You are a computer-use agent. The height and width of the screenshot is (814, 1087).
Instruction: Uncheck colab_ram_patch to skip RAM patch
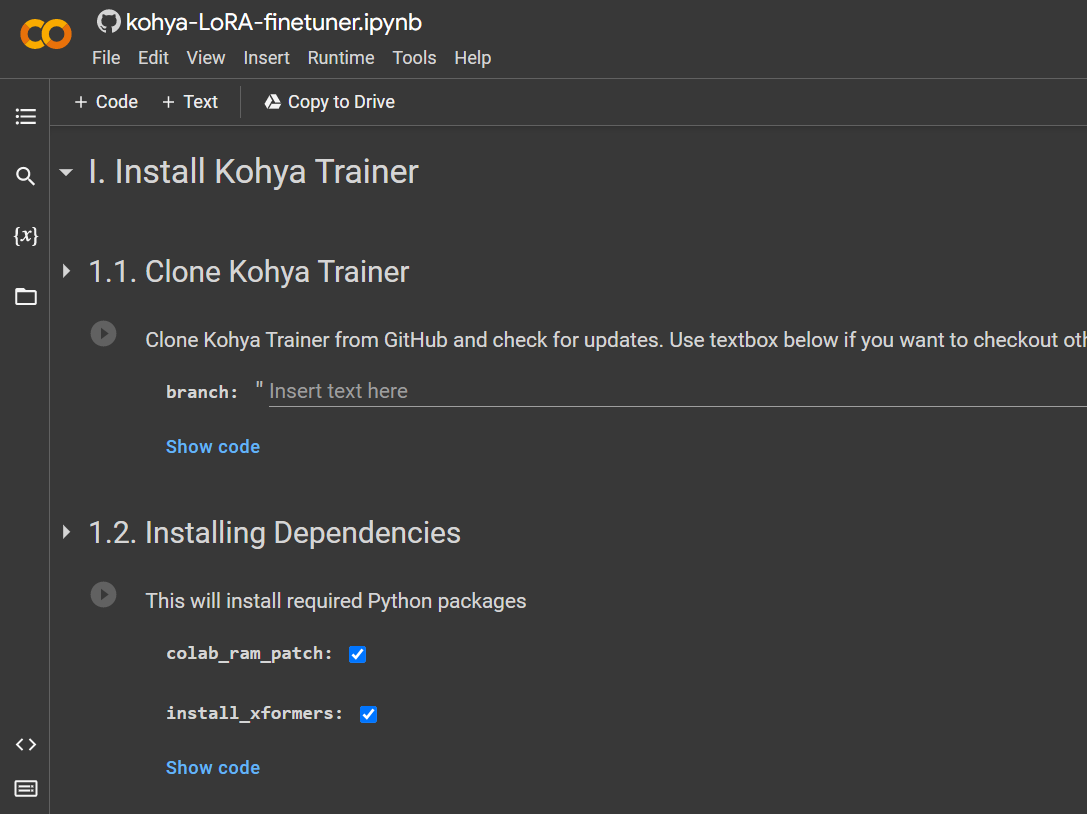pos(357,654)
